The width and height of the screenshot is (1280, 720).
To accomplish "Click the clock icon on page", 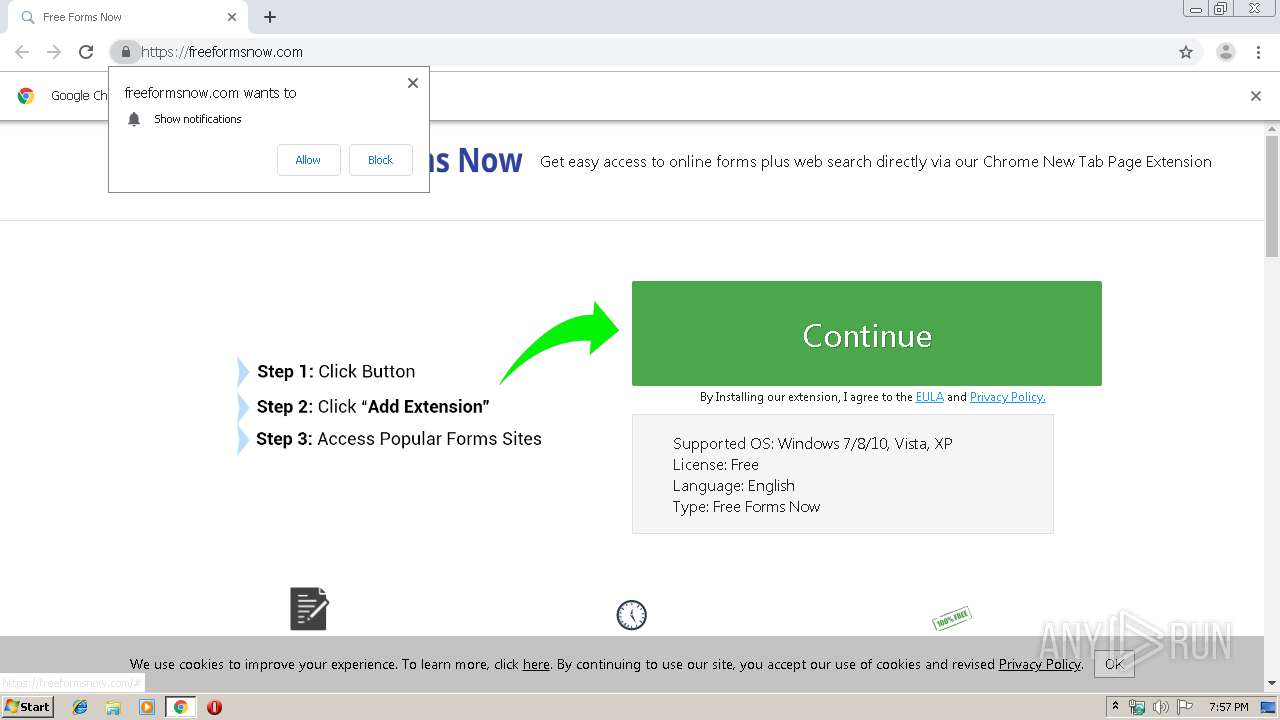I will [x=631, y=615].
